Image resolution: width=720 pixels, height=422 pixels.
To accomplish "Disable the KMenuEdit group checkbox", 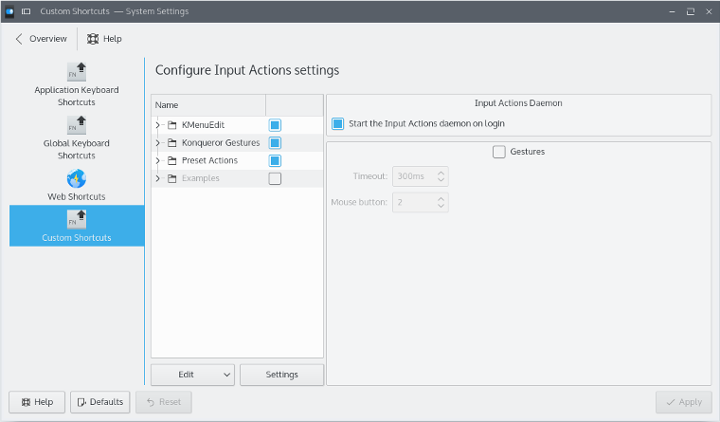I will pos(275,125).
